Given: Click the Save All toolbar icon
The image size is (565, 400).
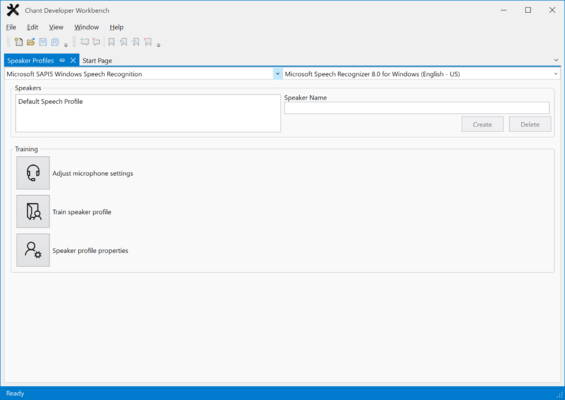Looking at the screenshot, I should (x=55, y=42).
